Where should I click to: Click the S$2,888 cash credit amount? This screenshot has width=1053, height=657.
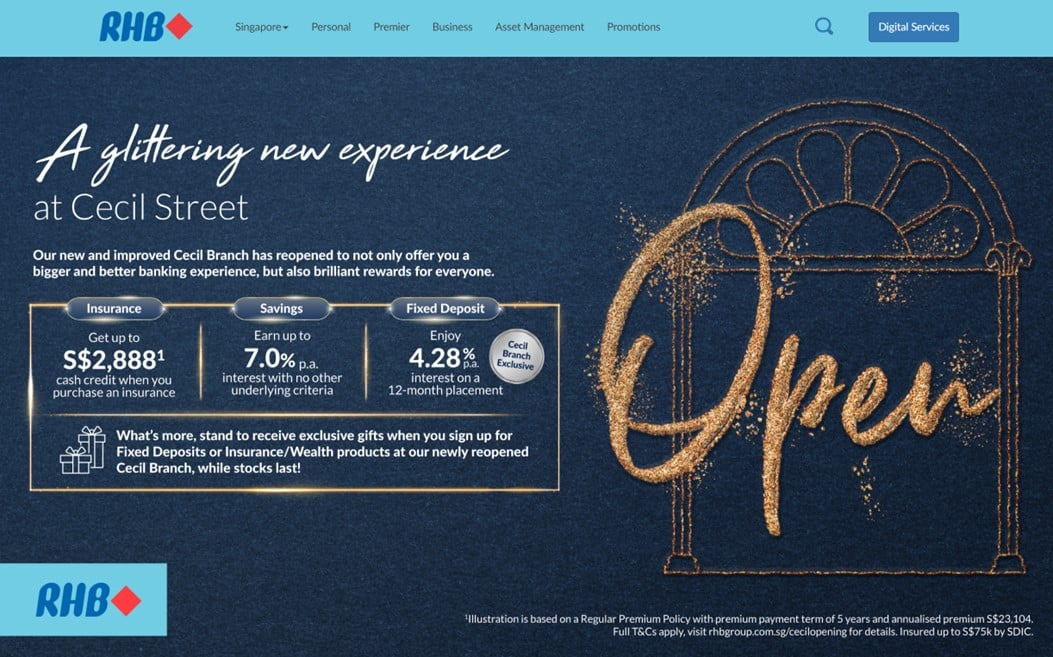click(x=113, y=360)
